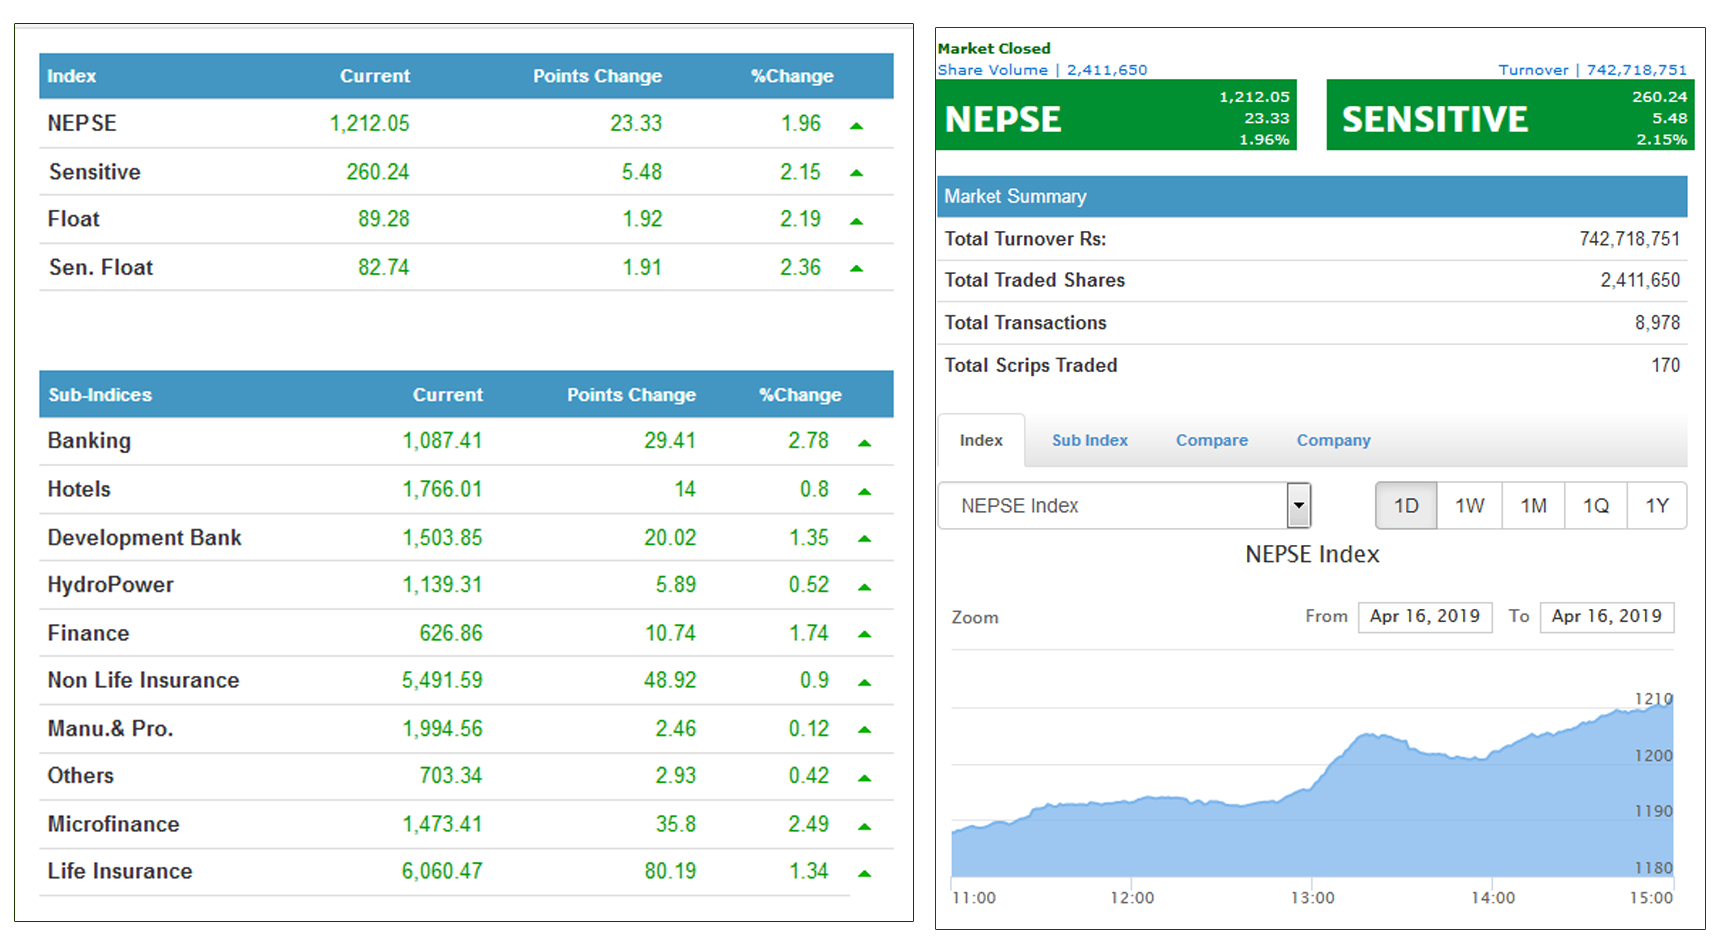This screenshot has height=949, width=1726.
Task: Select the 1W chart range button
Action: coord(1469,505)
